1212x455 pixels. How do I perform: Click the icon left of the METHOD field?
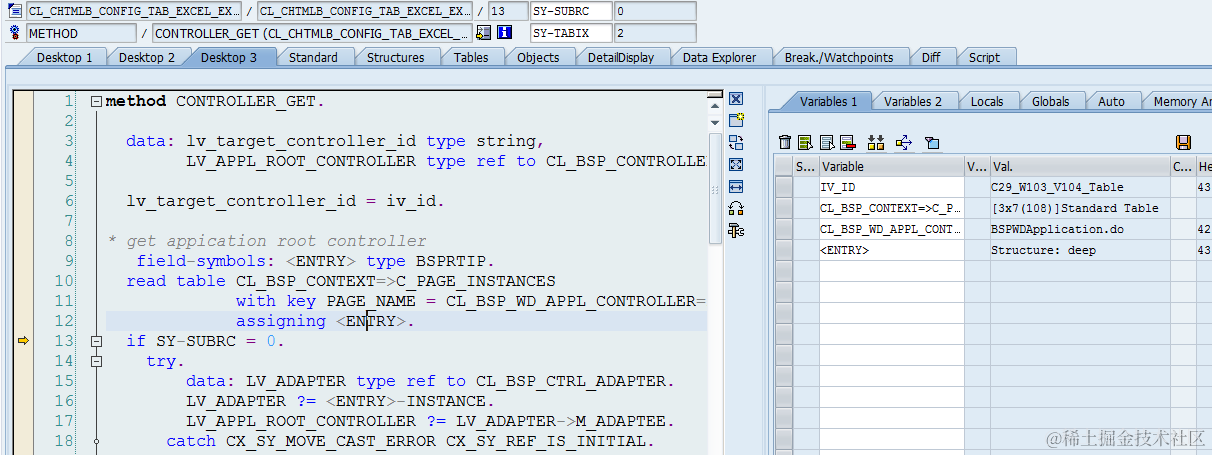[14, 33]
